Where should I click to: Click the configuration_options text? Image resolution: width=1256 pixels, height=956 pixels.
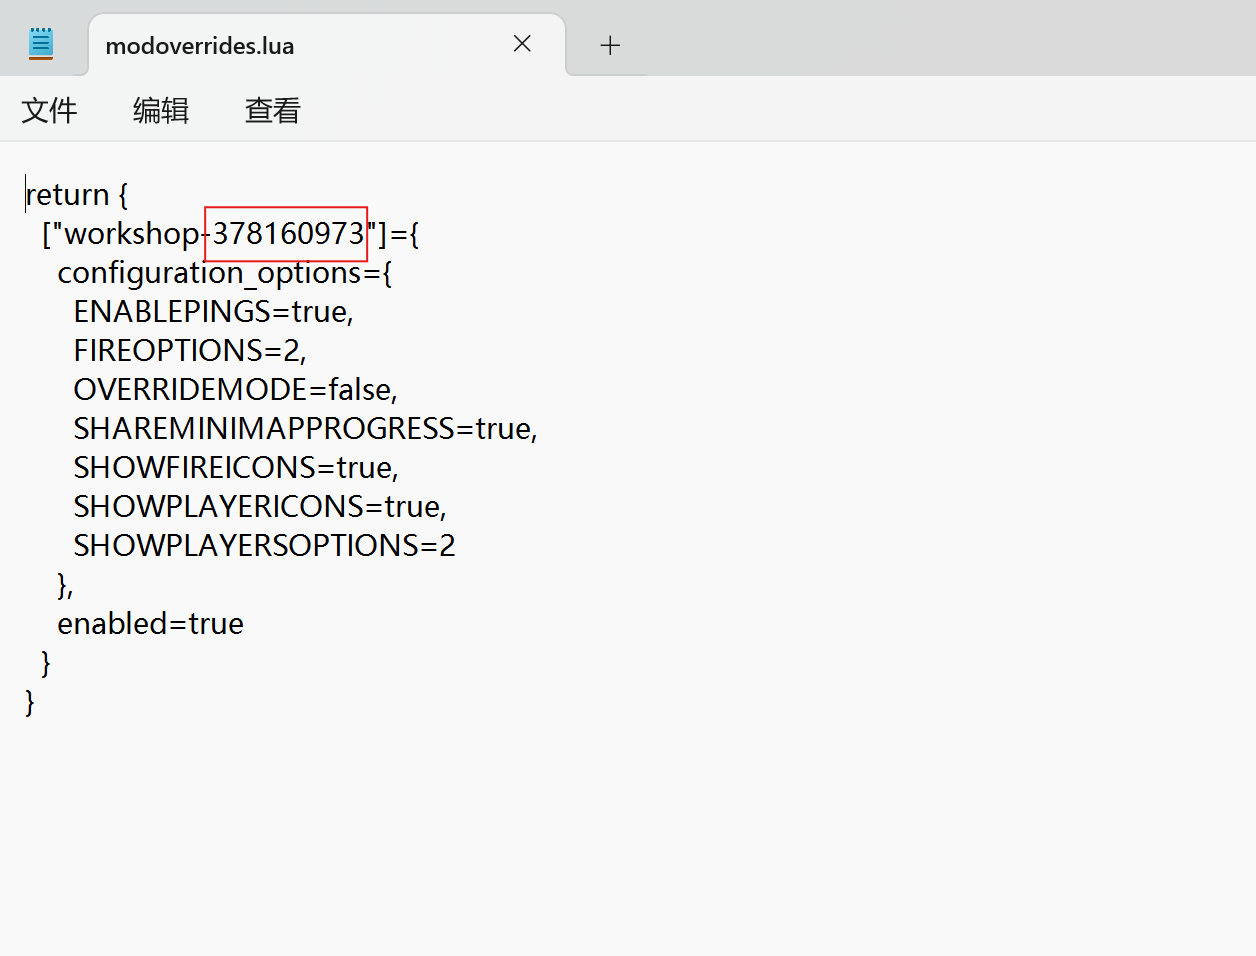pyautogui.click(x=210, y=273)
